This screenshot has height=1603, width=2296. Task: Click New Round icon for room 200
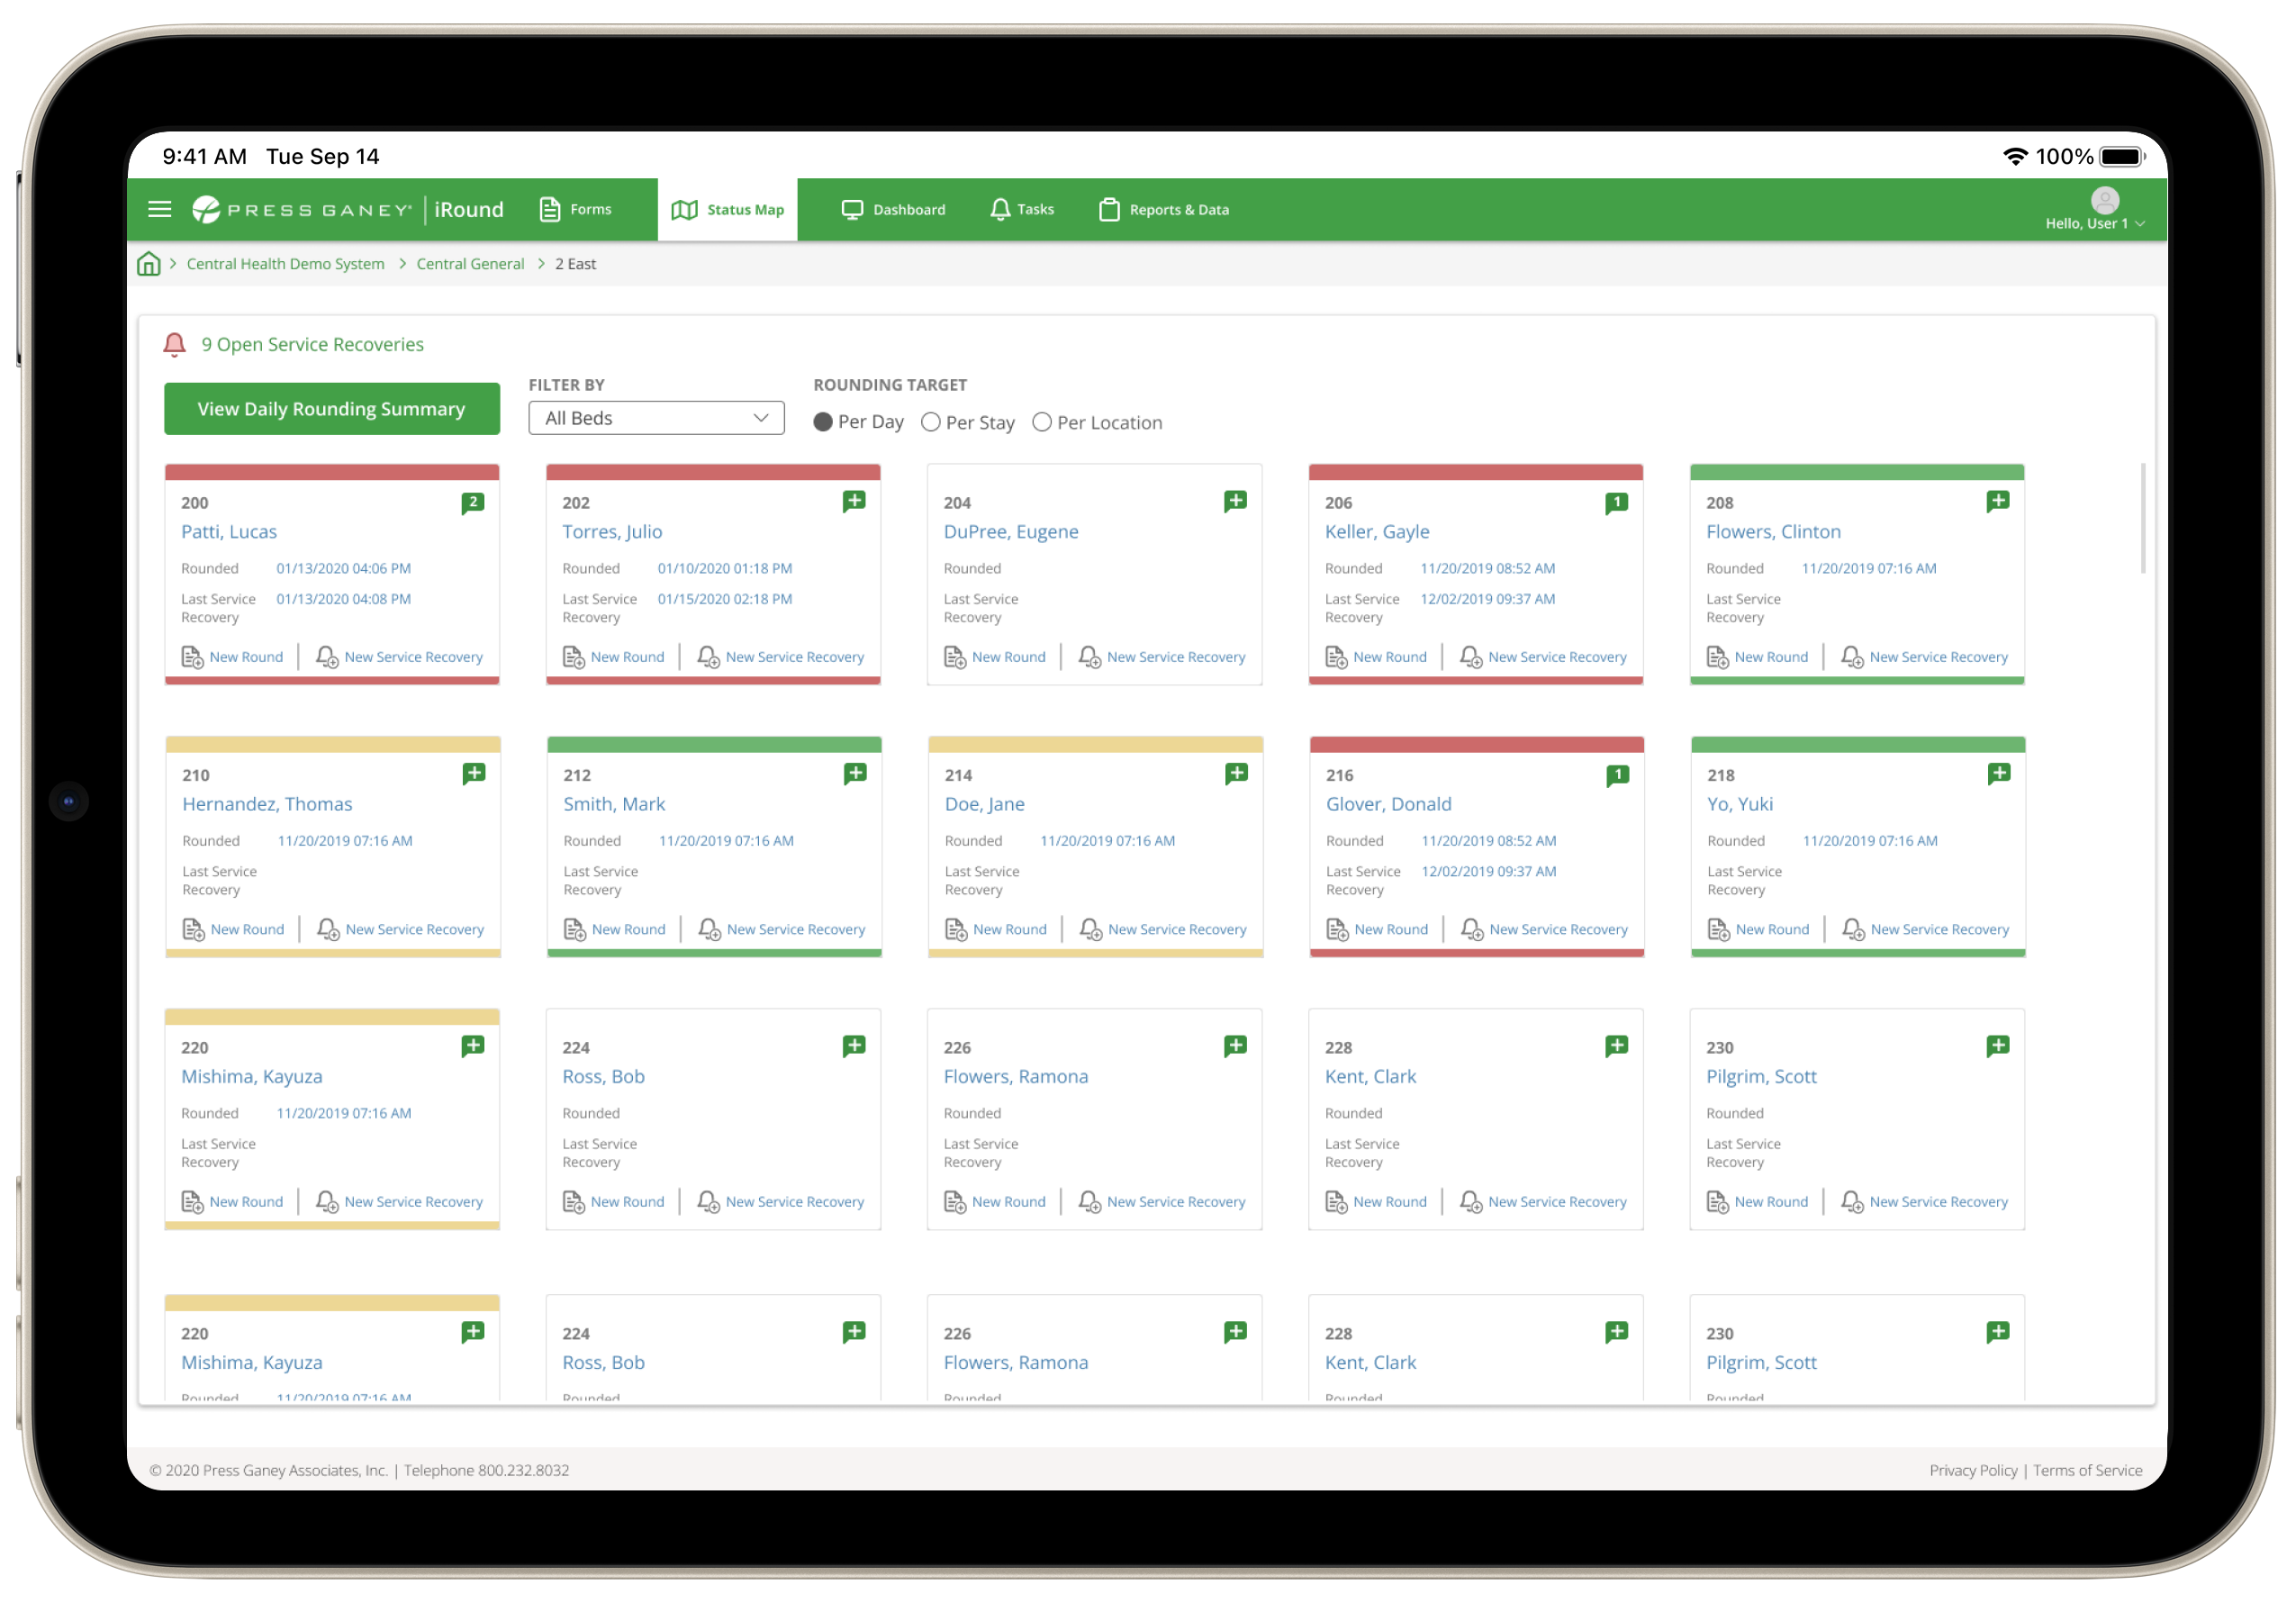pyautogui.click(x=192, y=658)
